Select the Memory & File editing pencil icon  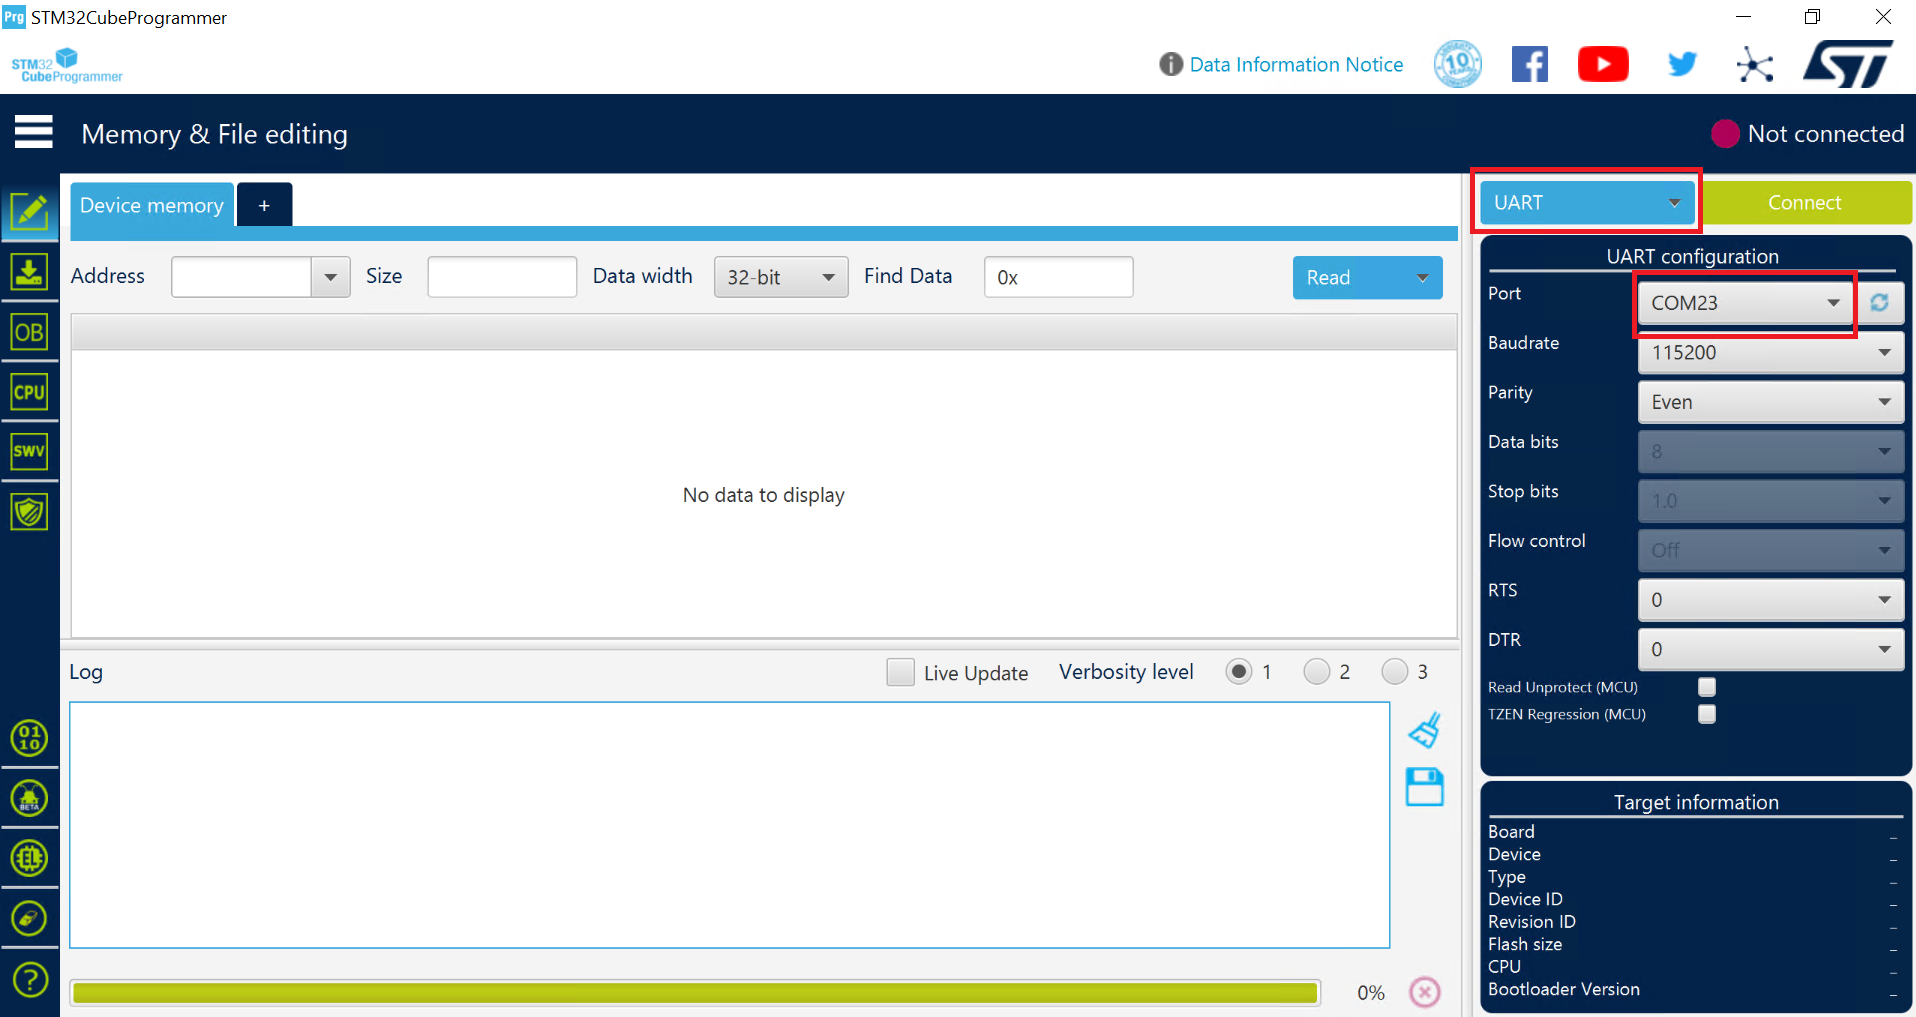[x=30, y=212]
